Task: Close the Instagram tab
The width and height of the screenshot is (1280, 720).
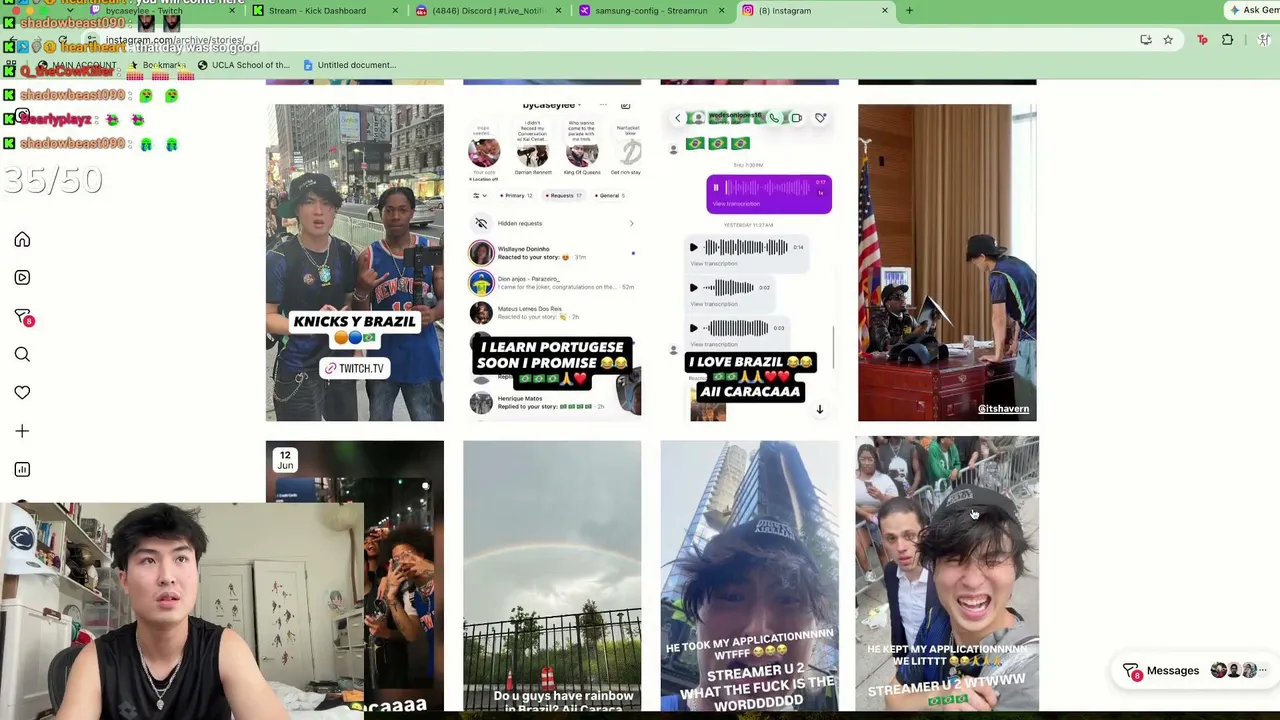Action: [884, 10]
